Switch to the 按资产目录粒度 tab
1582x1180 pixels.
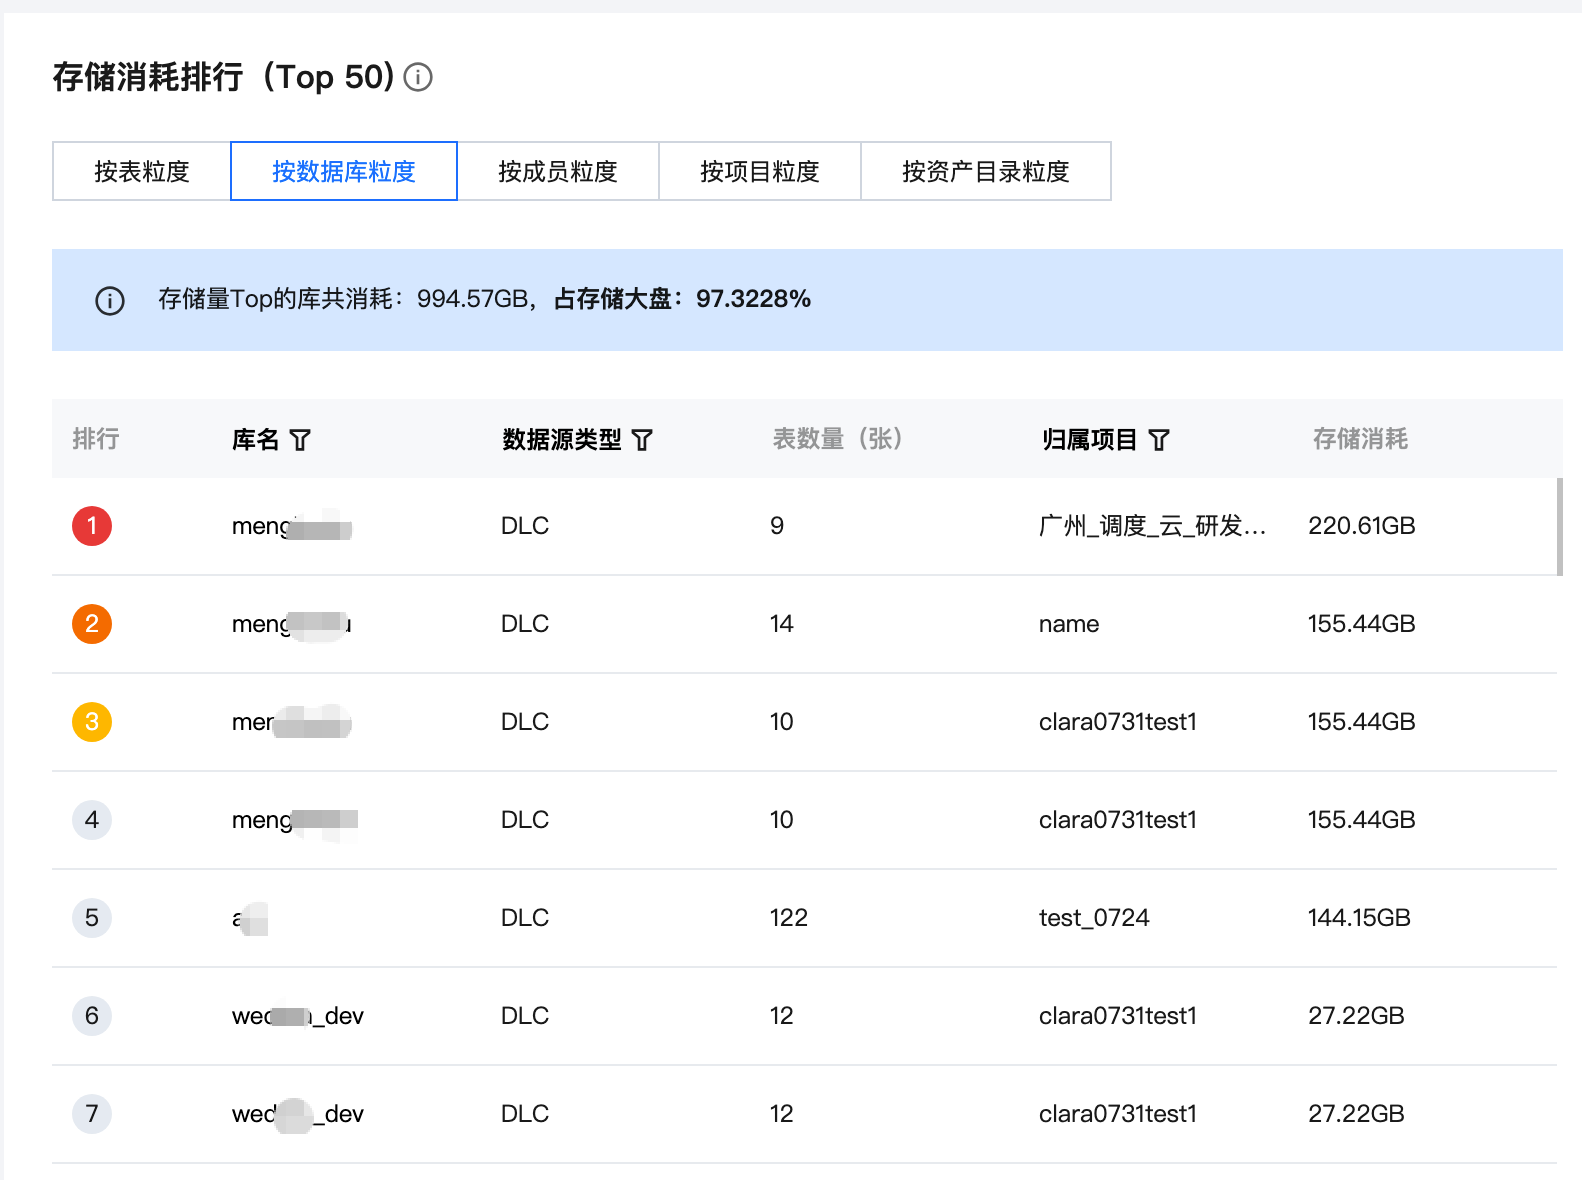point(986,171)
